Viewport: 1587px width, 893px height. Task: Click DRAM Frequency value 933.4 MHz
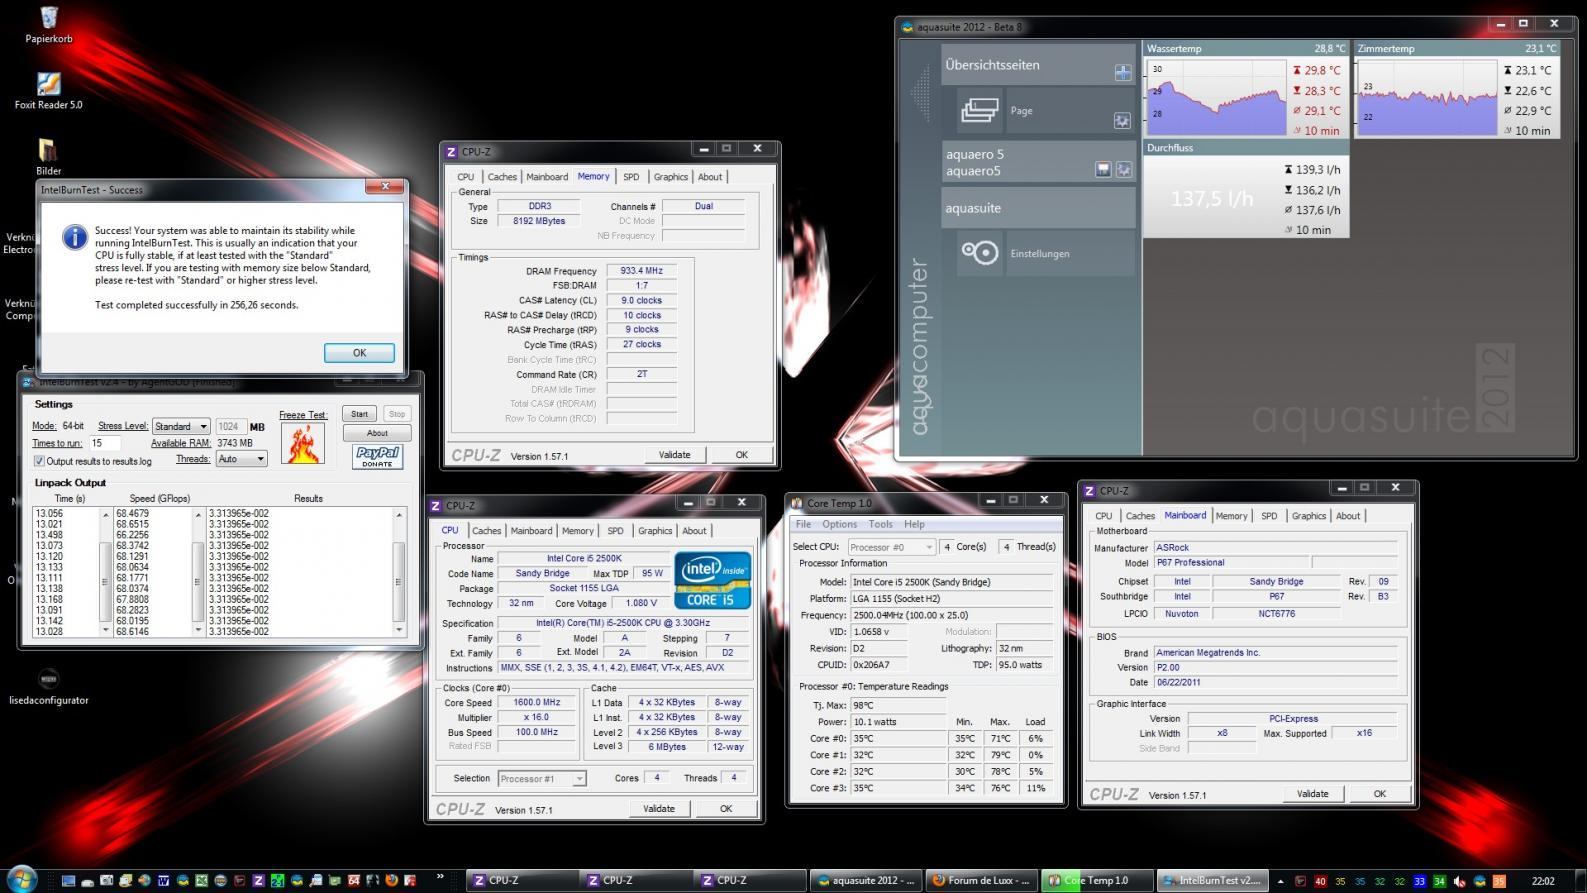pyautogui.click(x=641, y=271)
